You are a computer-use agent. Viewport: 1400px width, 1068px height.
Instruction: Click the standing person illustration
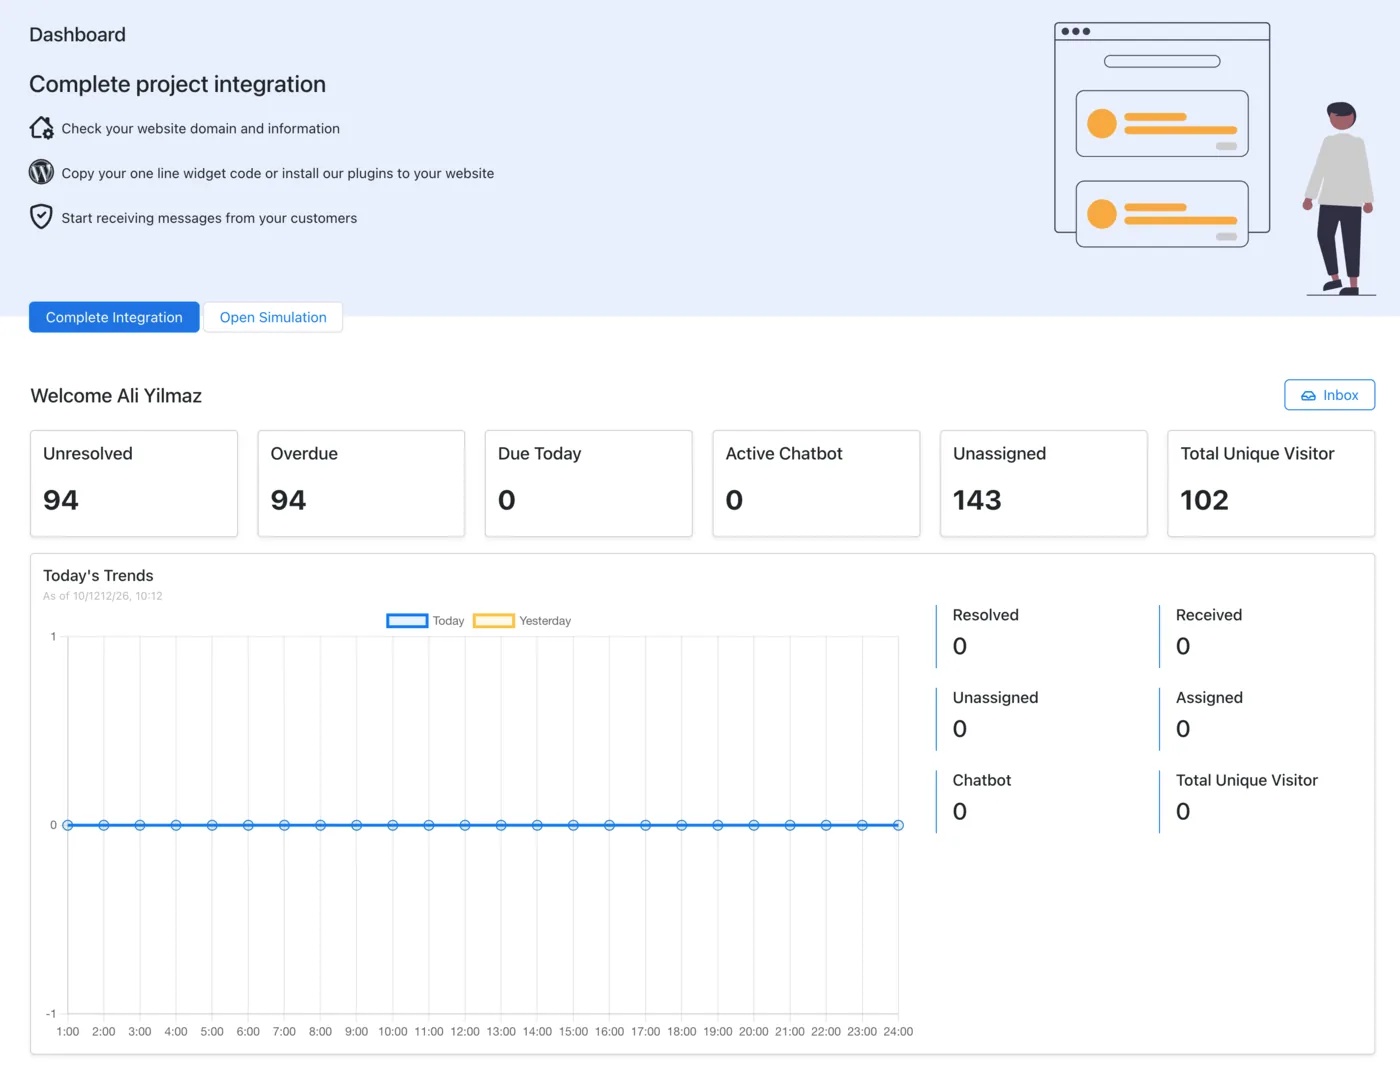coord(1340,198)
